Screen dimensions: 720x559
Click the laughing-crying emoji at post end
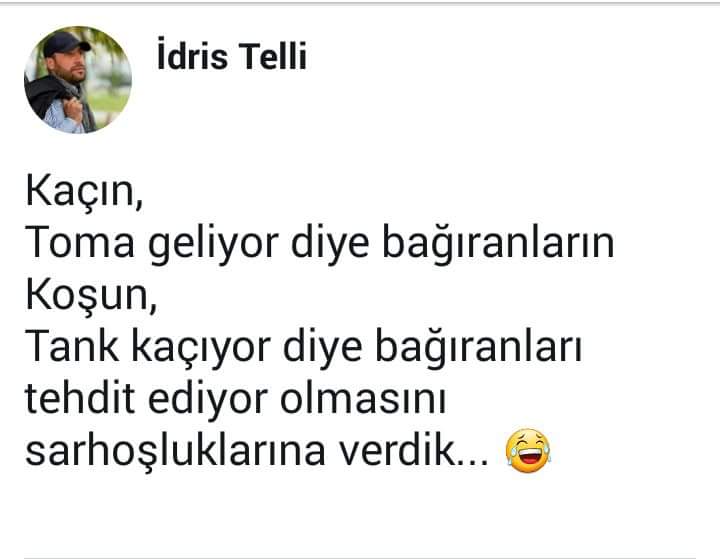click(528, 451)
